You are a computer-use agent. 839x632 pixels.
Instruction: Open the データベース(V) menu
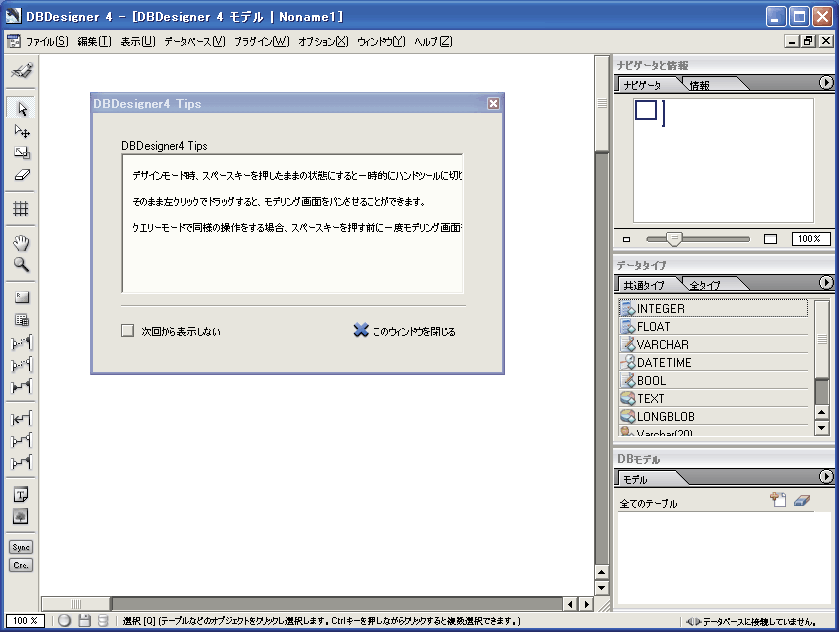coord(195,41)
